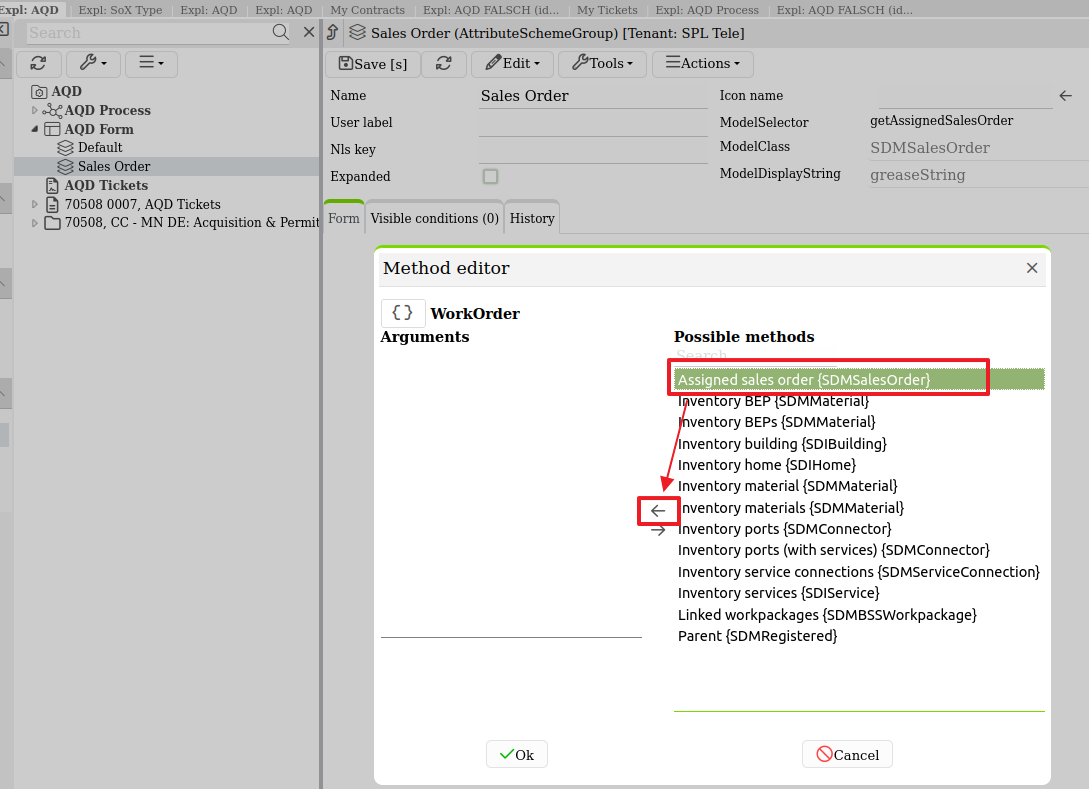
Task: Click the arrow next to Icon name field
Action: (1065, 96)
